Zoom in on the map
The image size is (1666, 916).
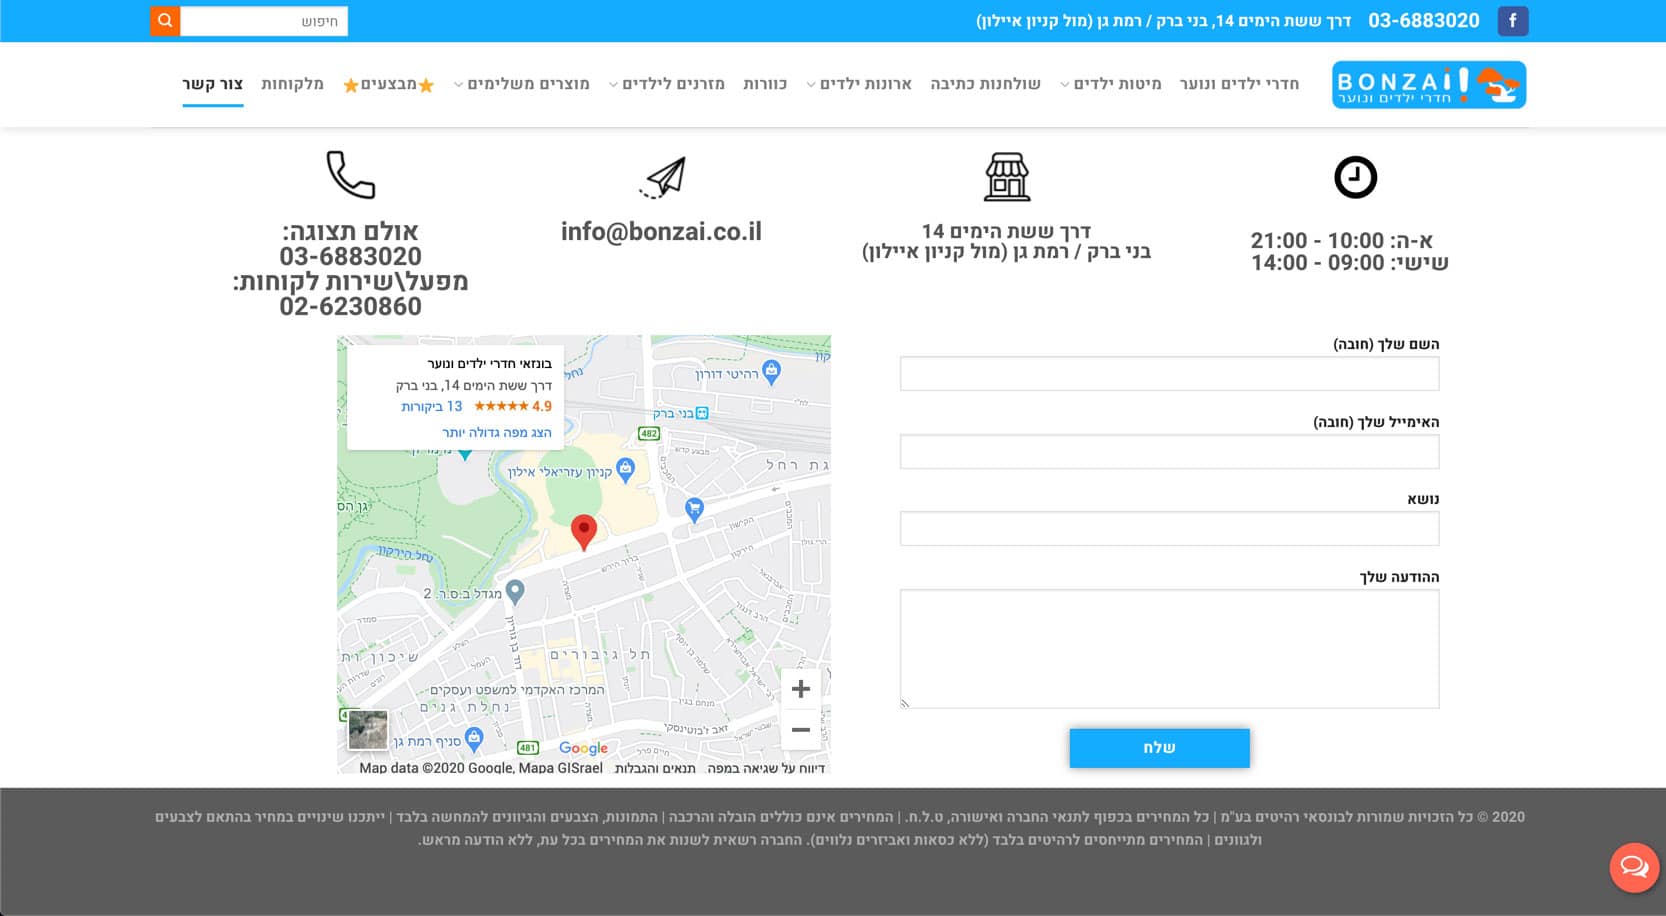click(x=800, y=689)
